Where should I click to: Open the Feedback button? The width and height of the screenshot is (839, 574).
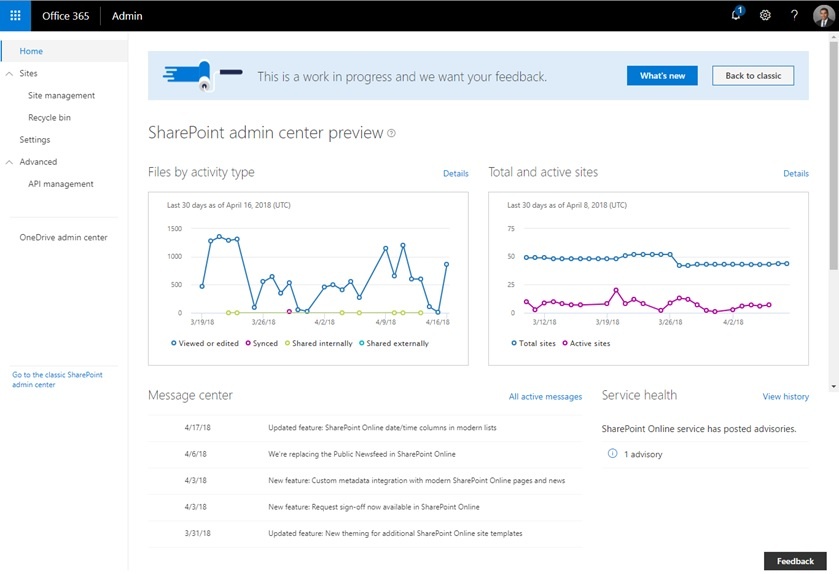click(795, 561)
